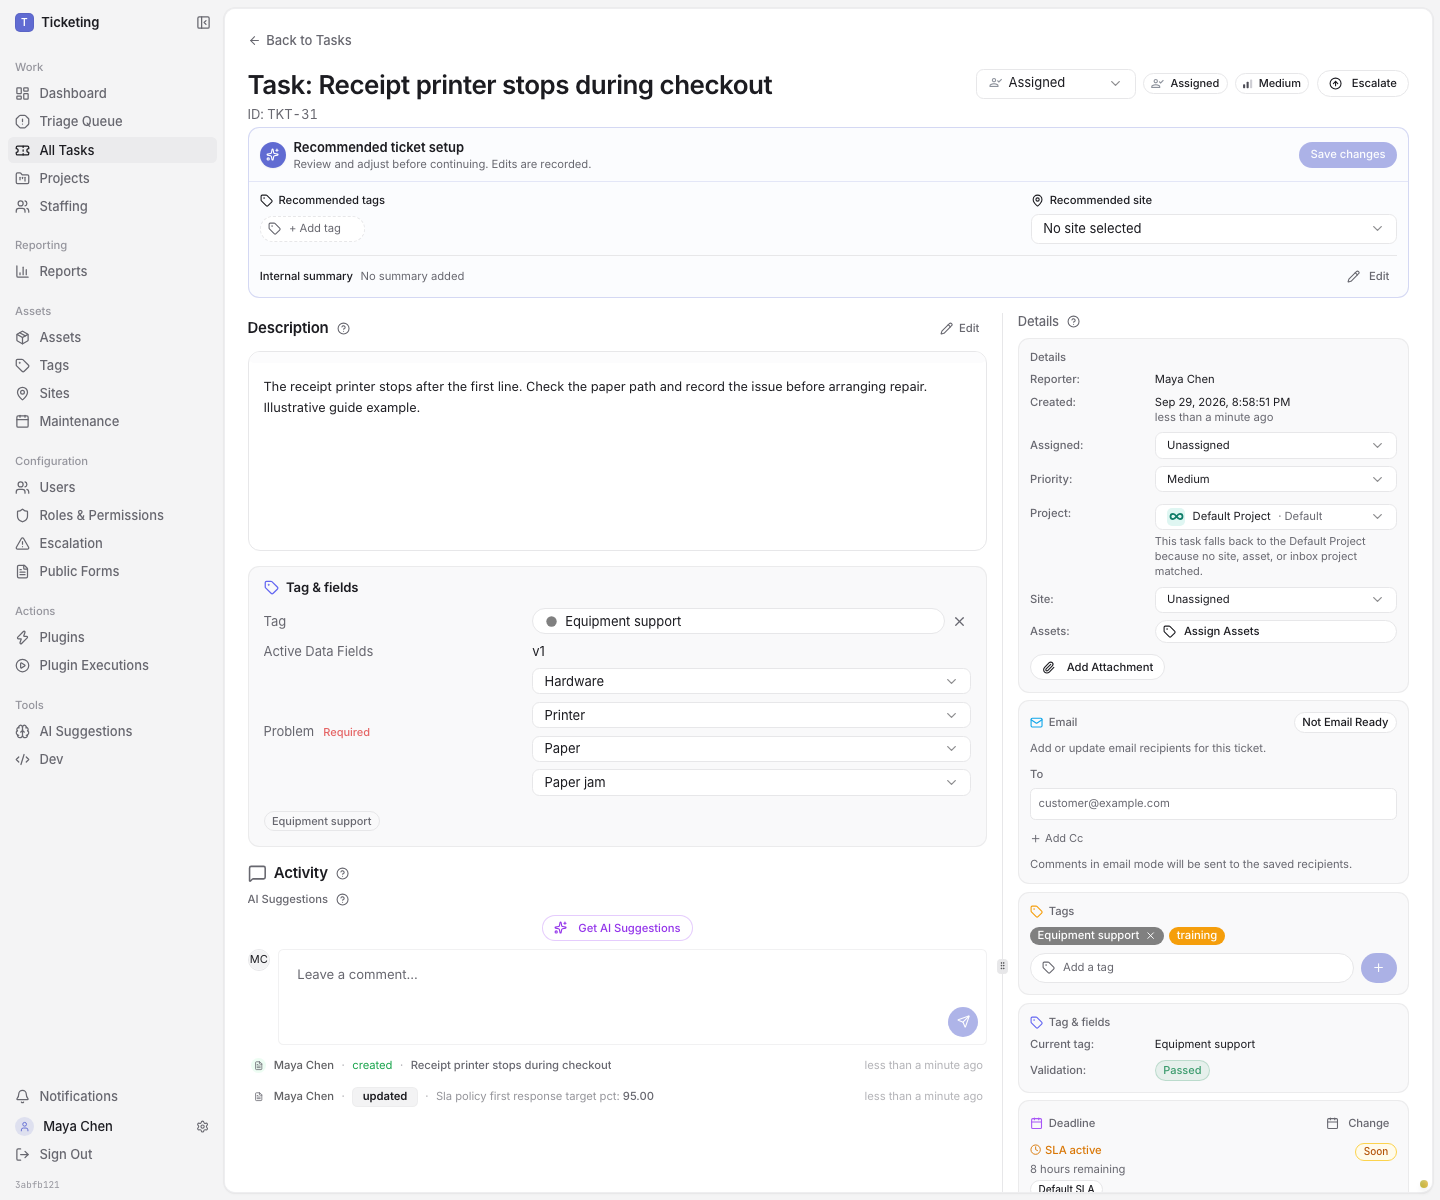The image size is (1440, 1200).
Task: Click the sparkle Recommended ticket setup icon
Action: coord(272,155)
